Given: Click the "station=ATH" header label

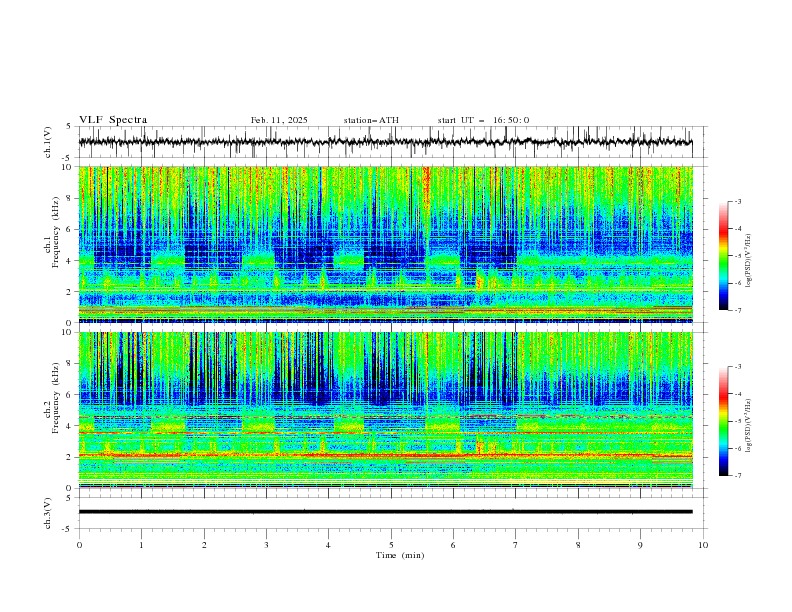Looking at the screenshot, I should (371, 120).
